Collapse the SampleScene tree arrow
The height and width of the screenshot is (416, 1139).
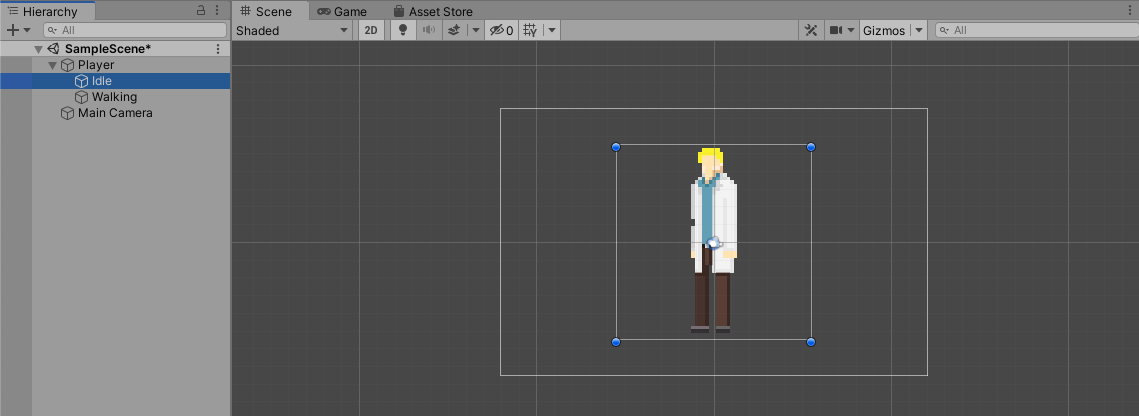click(38, 49)
